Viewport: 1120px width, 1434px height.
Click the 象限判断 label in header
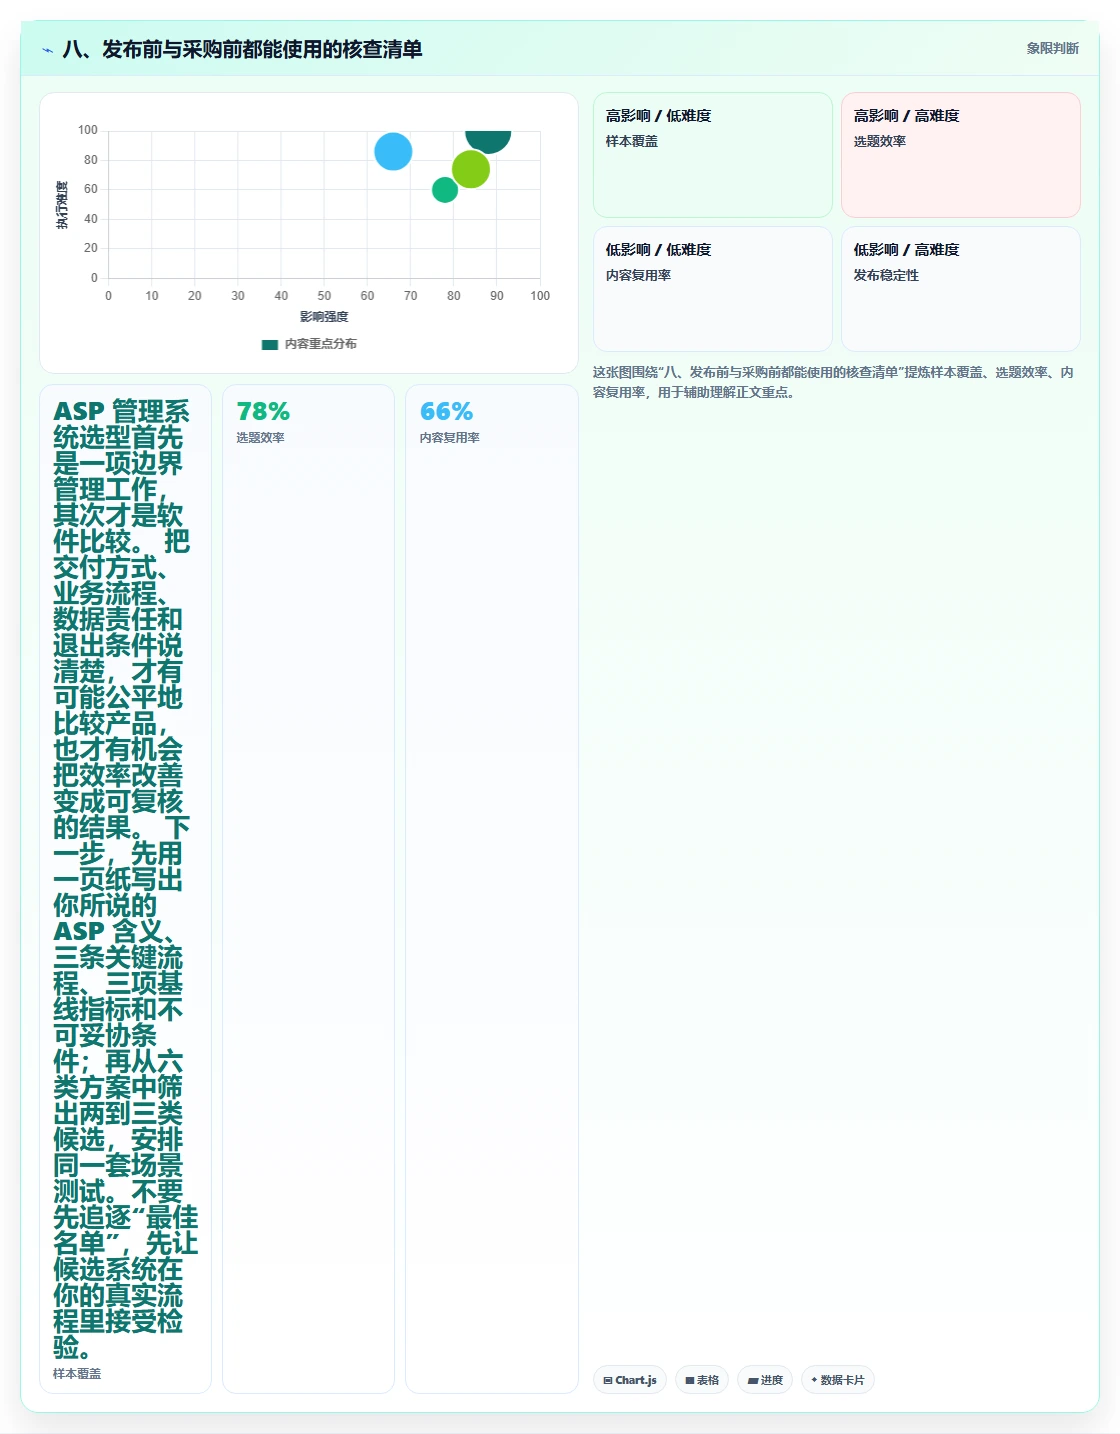pyautogui.click(x=1052, y=48)
